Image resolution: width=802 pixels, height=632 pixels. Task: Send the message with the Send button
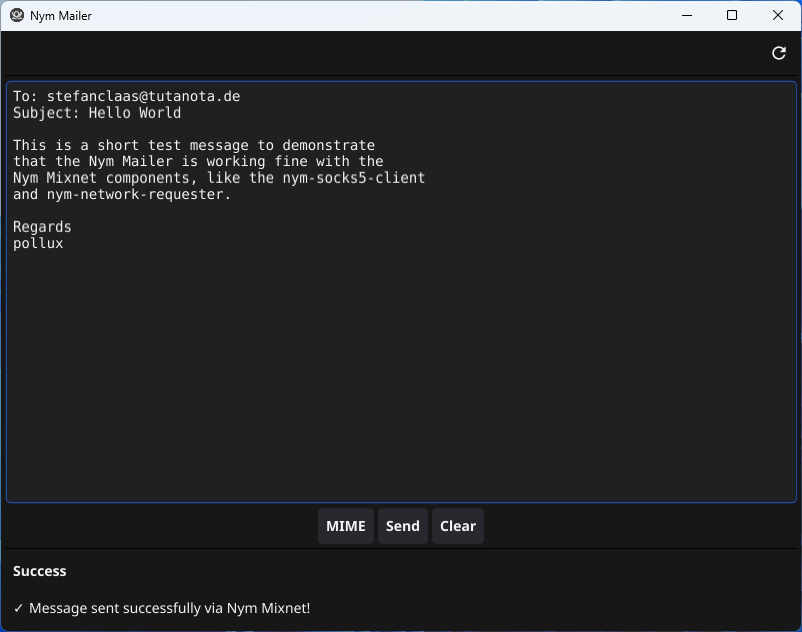click(x=402, y=526)
